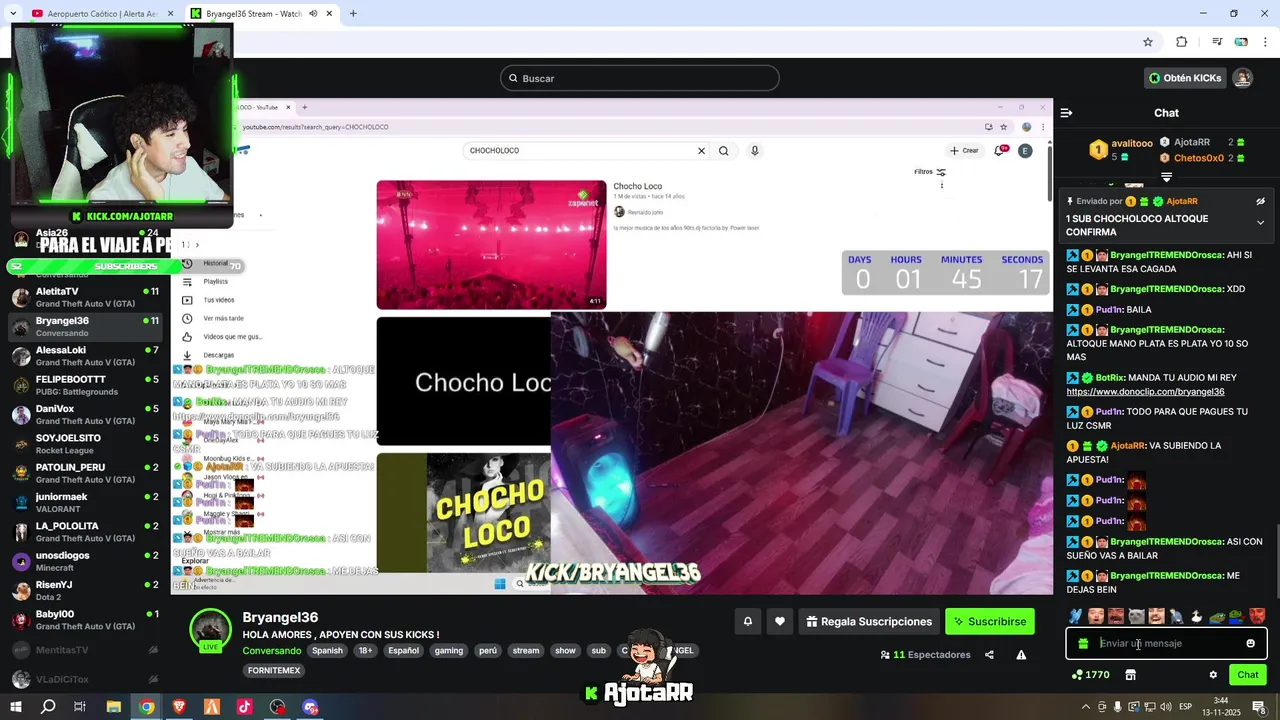Open the Windows notification center icon

pos(1259,707)
